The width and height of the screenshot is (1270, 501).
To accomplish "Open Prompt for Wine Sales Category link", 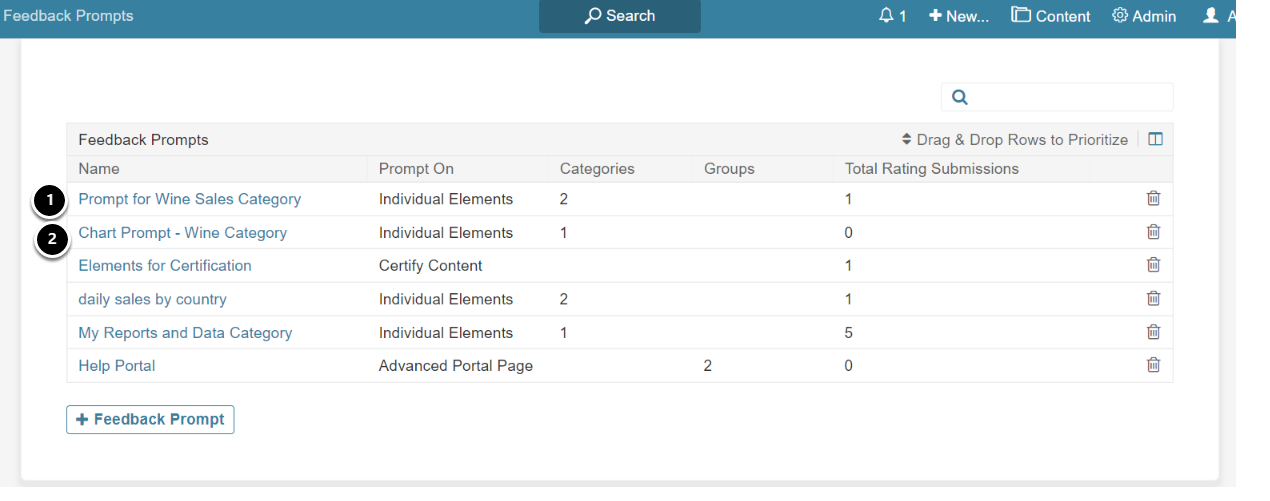I will pyautogui.click(x=189, y=199).
